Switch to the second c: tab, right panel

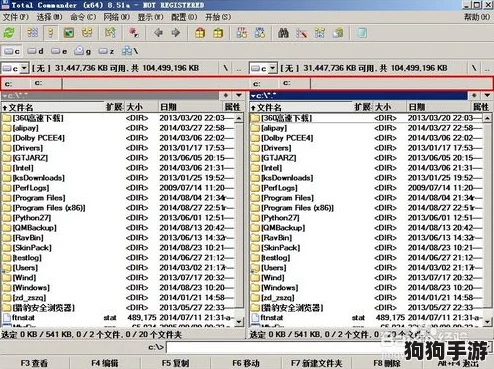[x=295, y=83]
